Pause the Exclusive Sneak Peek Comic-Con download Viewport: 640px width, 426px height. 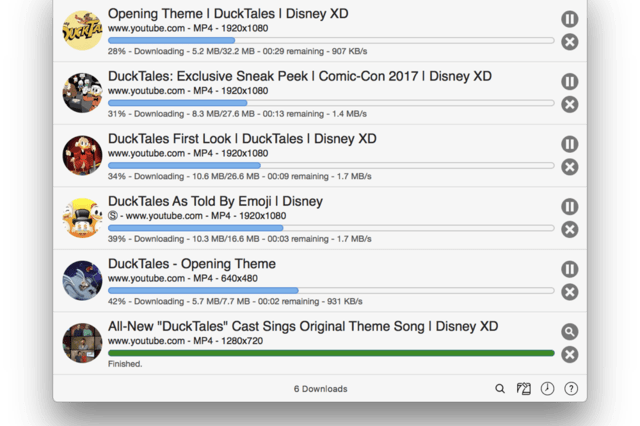click(x=569, y=81)
